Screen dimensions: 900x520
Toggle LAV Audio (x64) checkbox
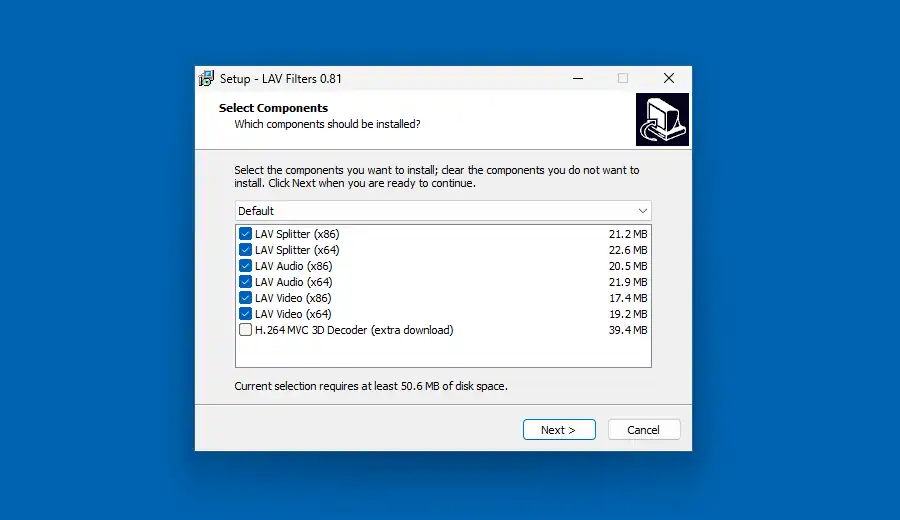(x=245, y=282)
